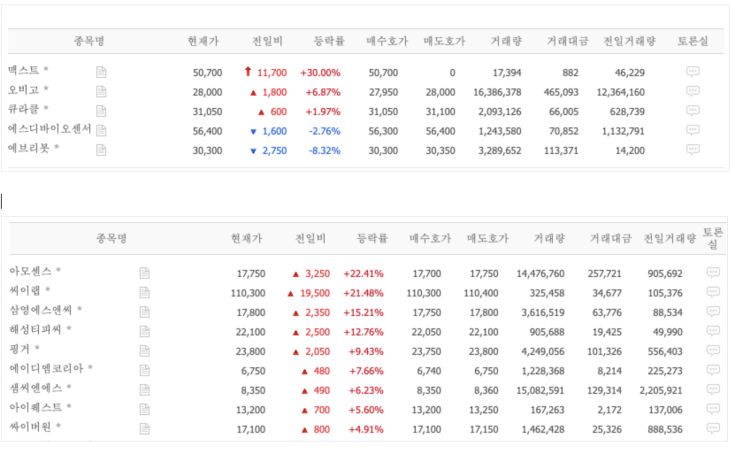Viewport: 743px width, 454px height.
Task: Open the 아모센스 stock link
Action: pos(30,271)
